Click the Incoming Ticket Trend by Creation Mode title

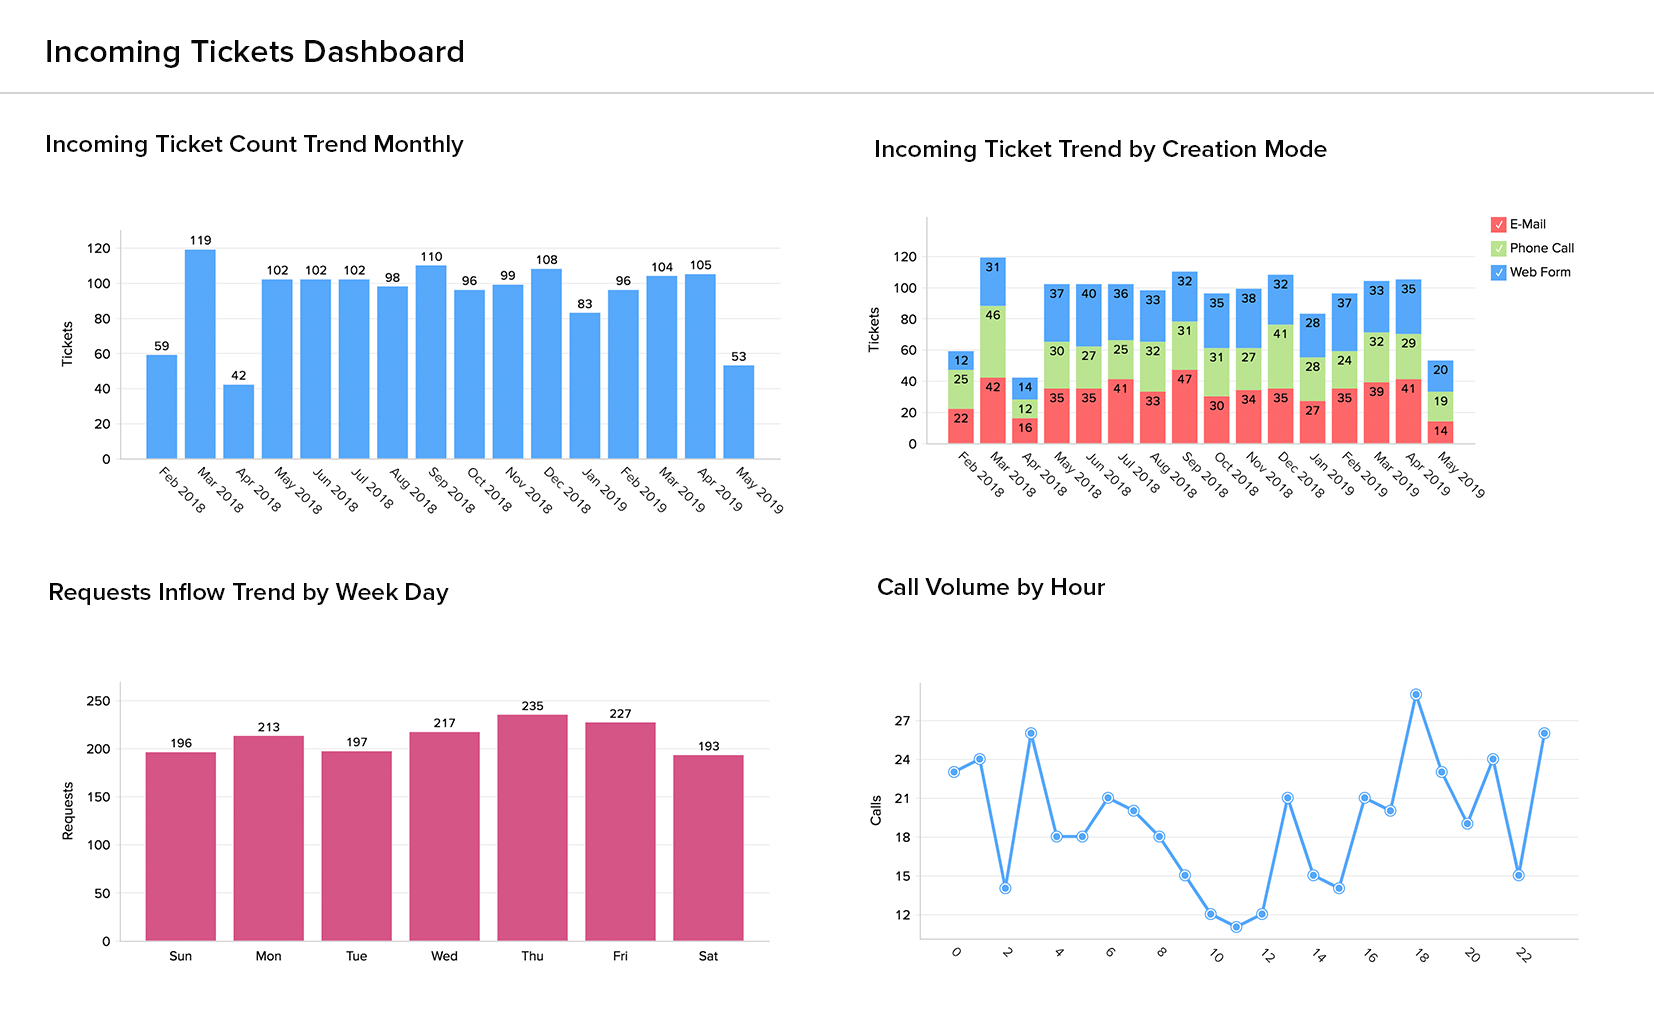pyautogui.click(x=1100, y=150)
